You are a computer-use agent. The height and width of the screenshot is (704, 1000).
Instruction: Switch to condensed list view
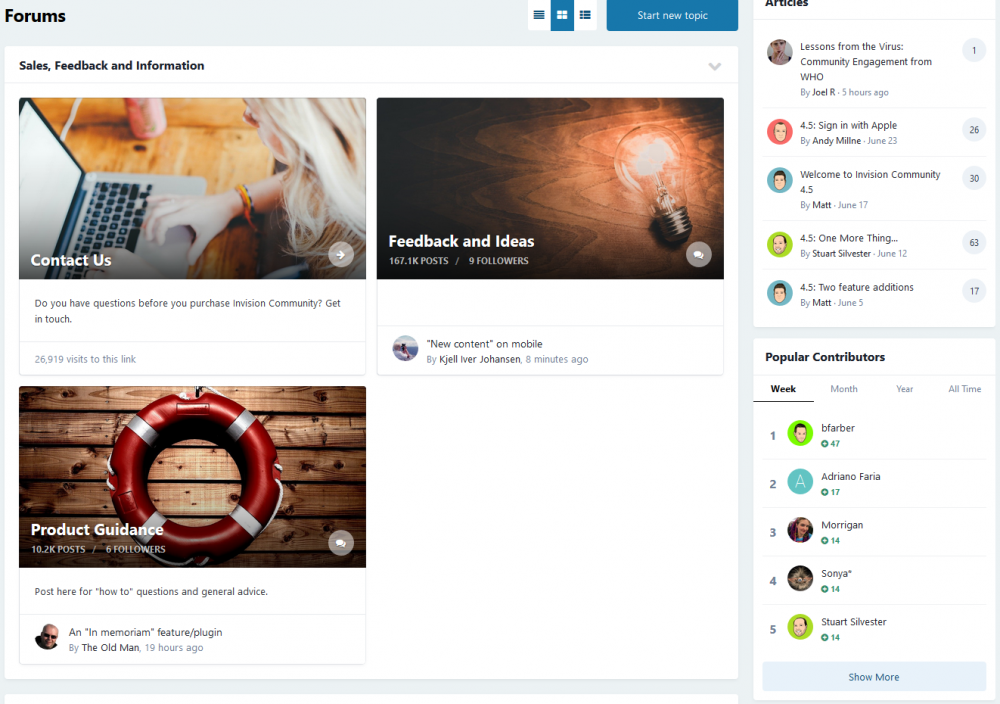(538, 15)
